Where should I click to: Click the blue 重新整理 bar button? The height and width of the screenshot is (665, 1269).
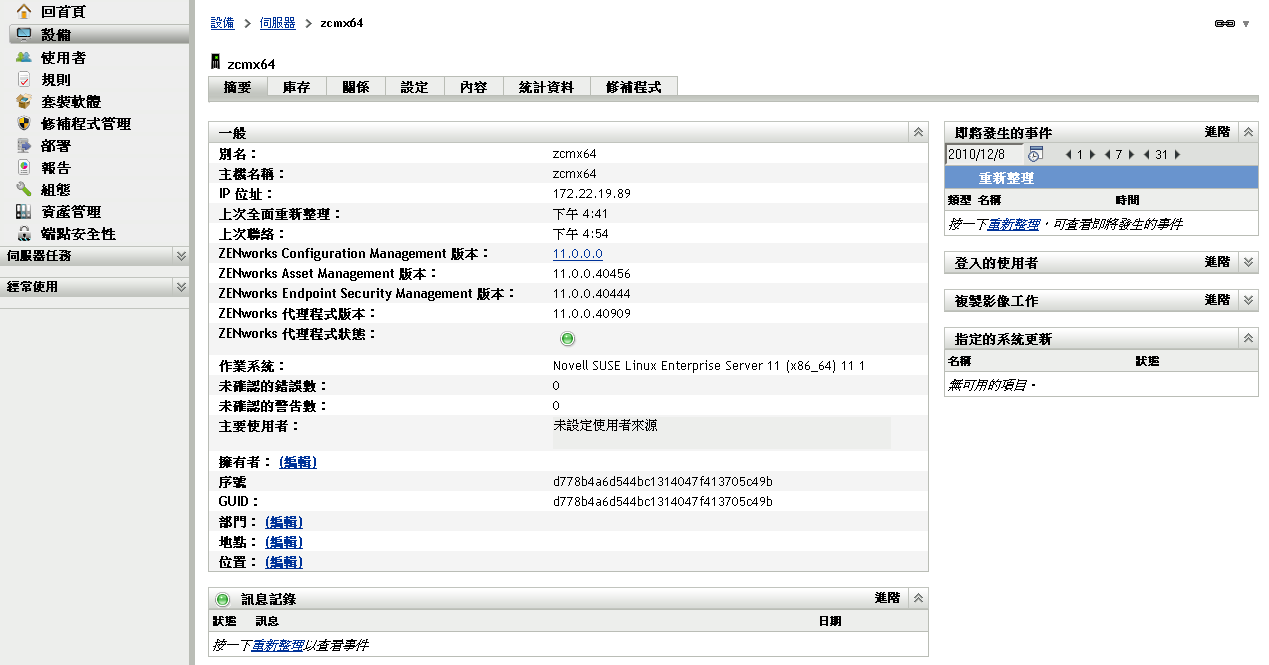tap(1101, 178)
